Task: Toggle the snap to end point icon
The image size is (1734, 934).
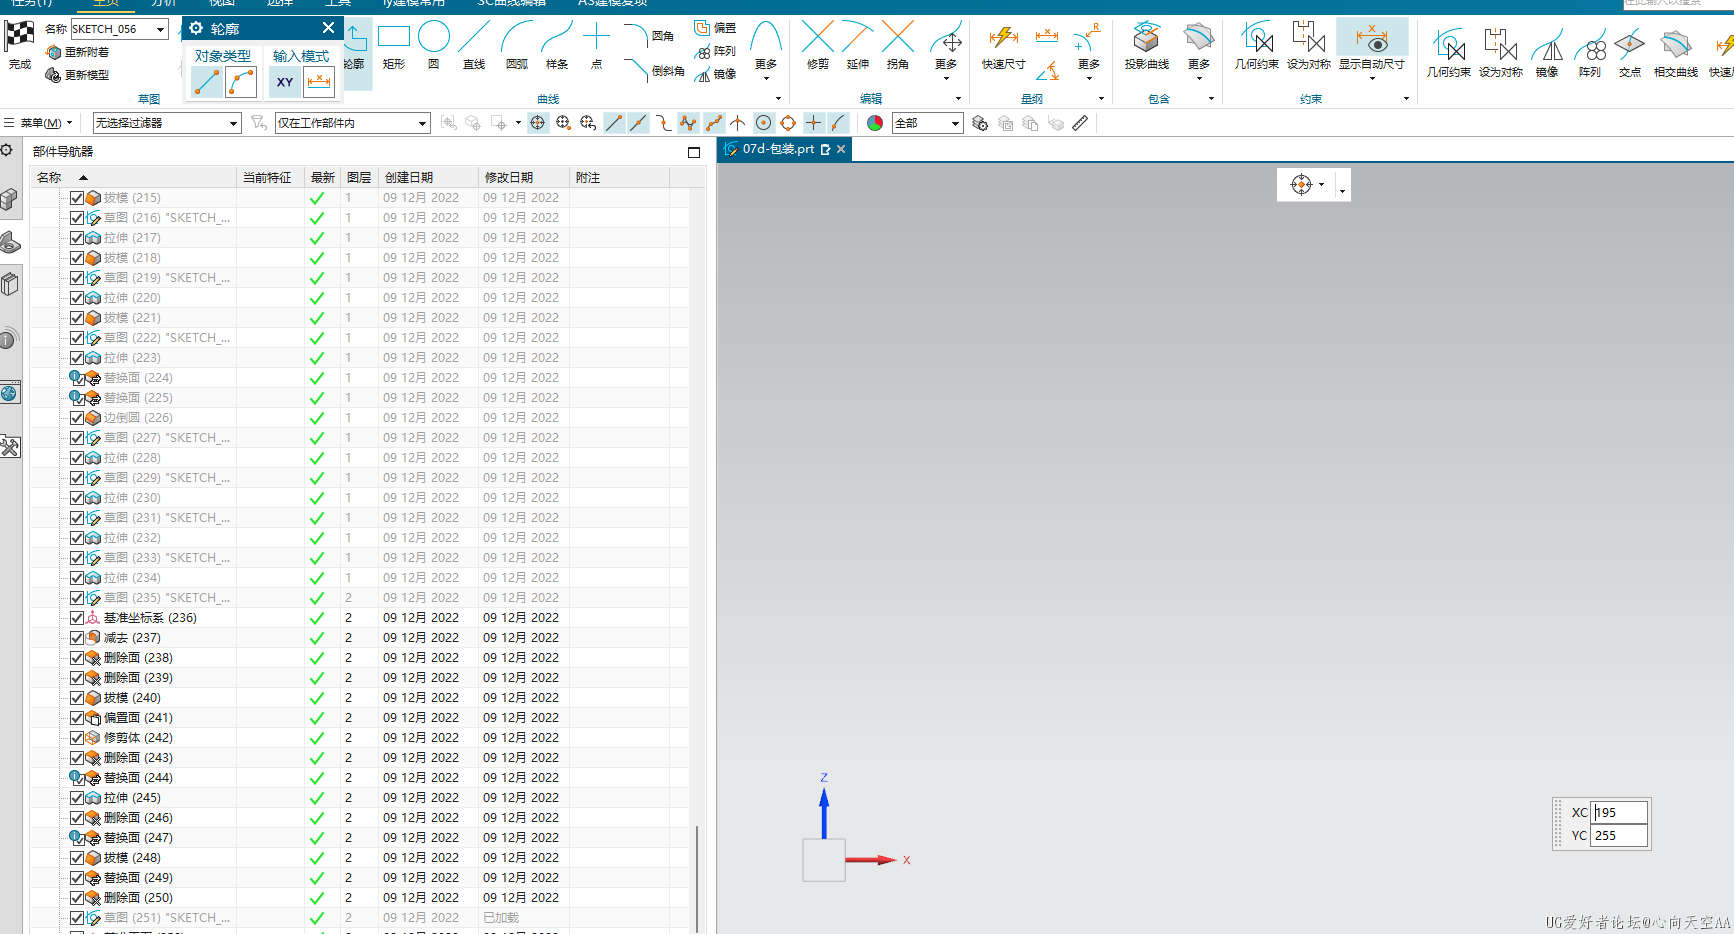Action: [x=614, y=123]
